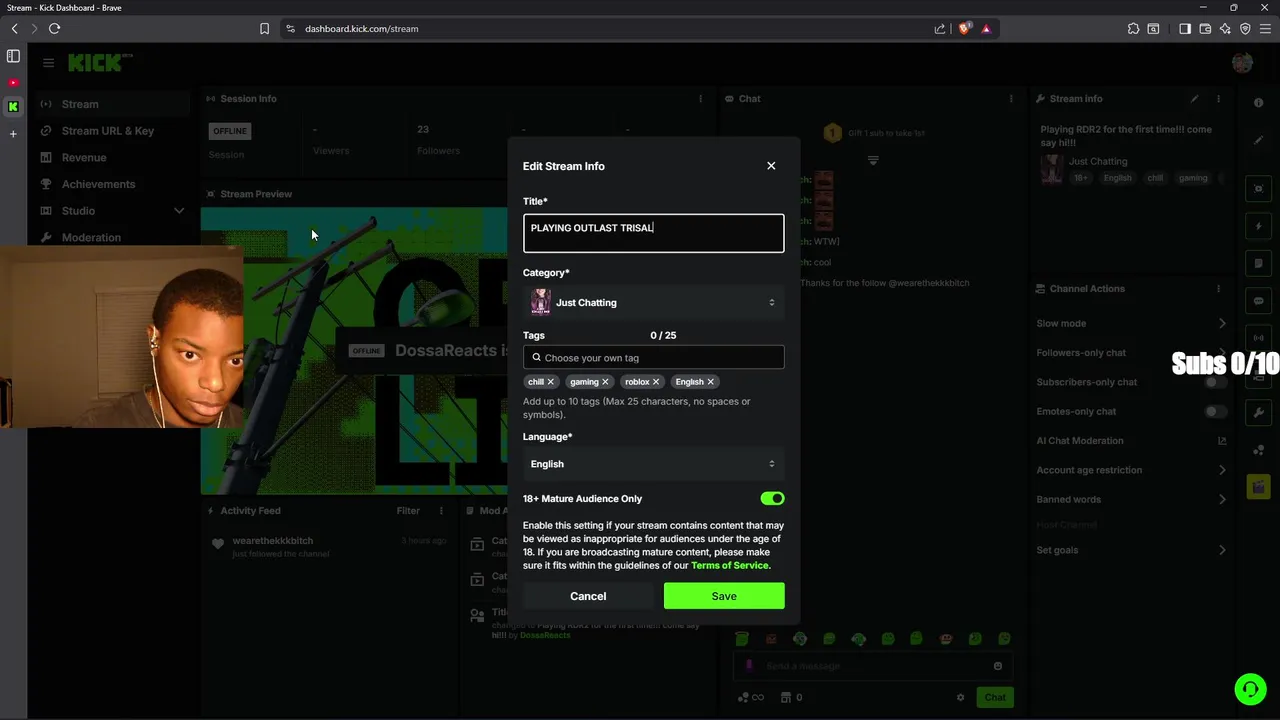This screenshot has width=1280, height=720.
Task: Remove the gaming tag
Action: tap(605, 382)
